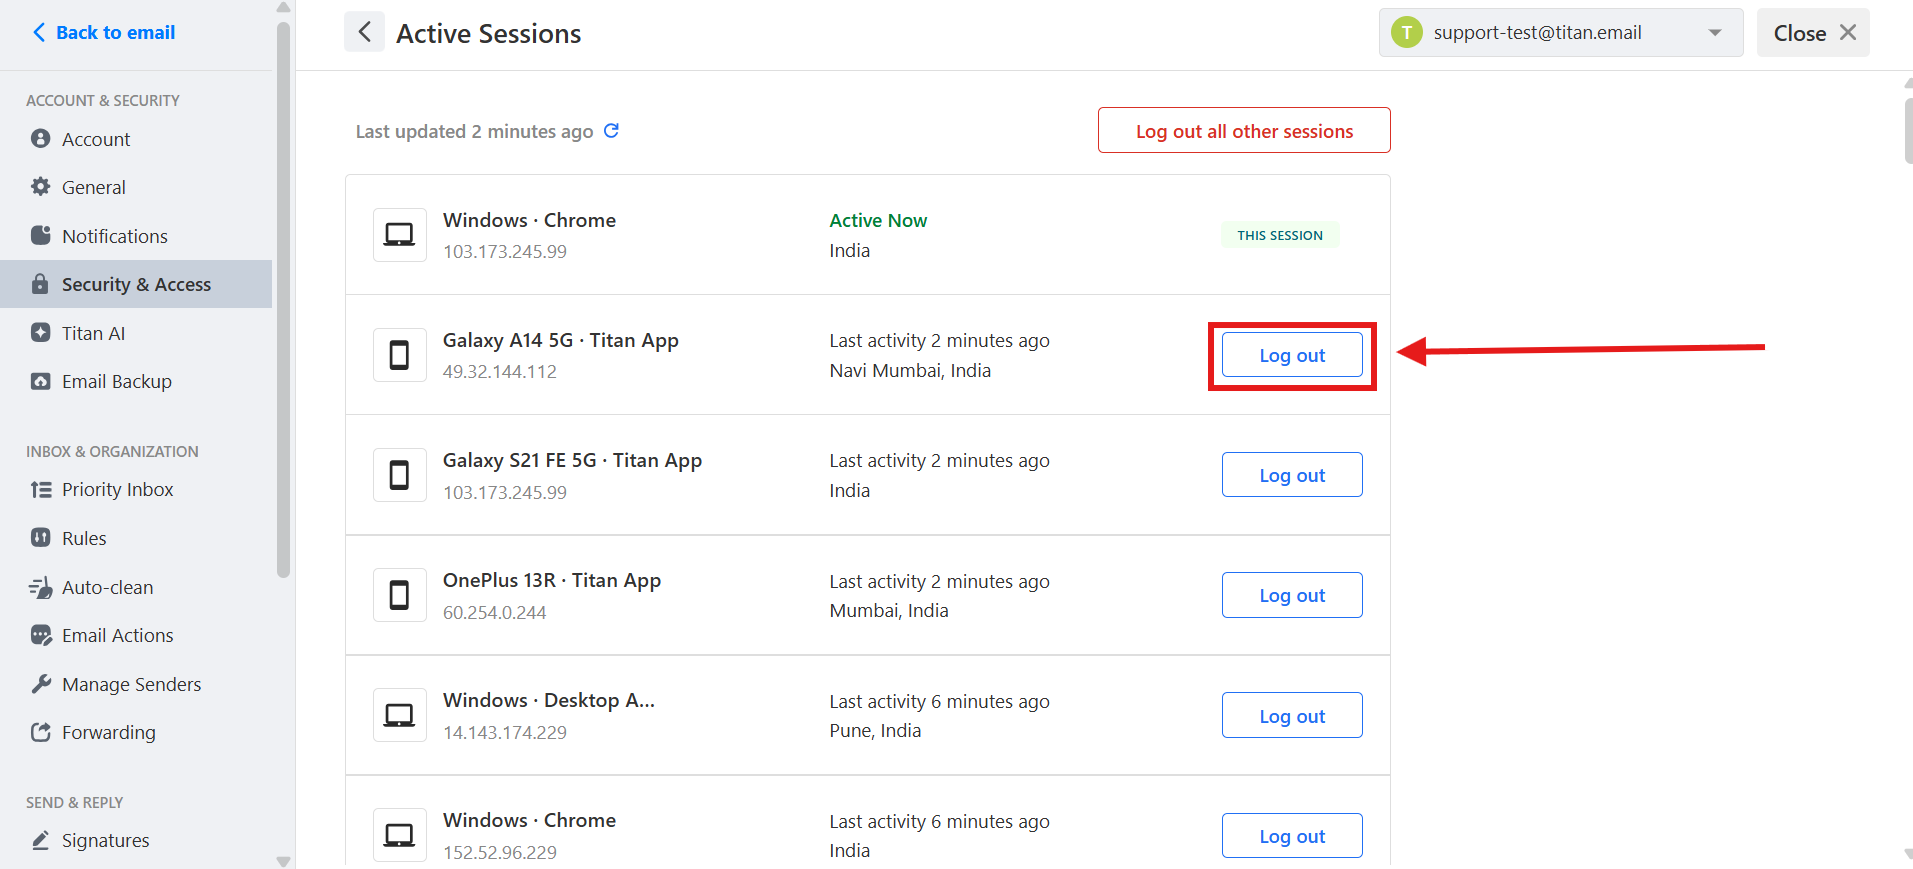Click the Email Backup icon

coord(40,381)
